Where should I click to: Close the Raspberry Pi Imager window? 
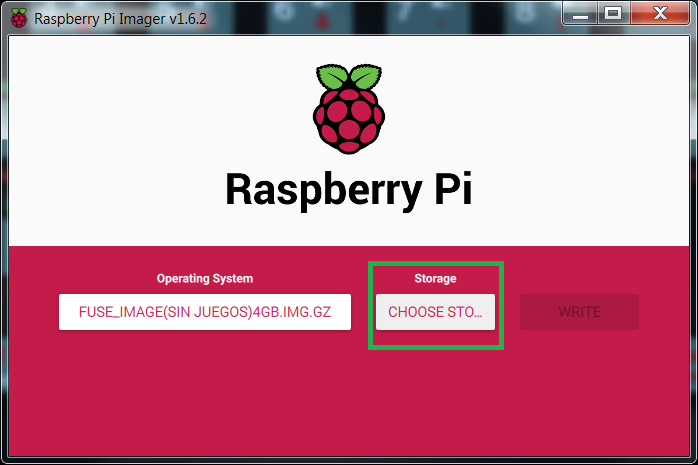tap(660, 13)
